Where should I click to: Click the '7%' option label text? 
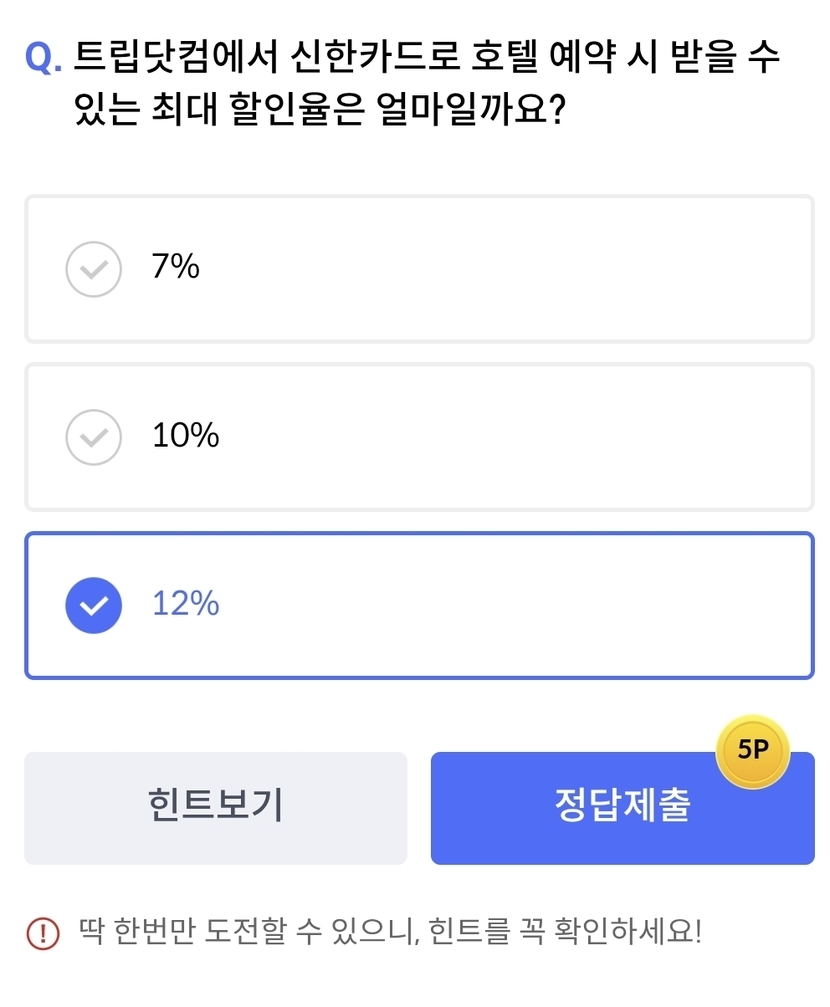[x=176, y=267]
